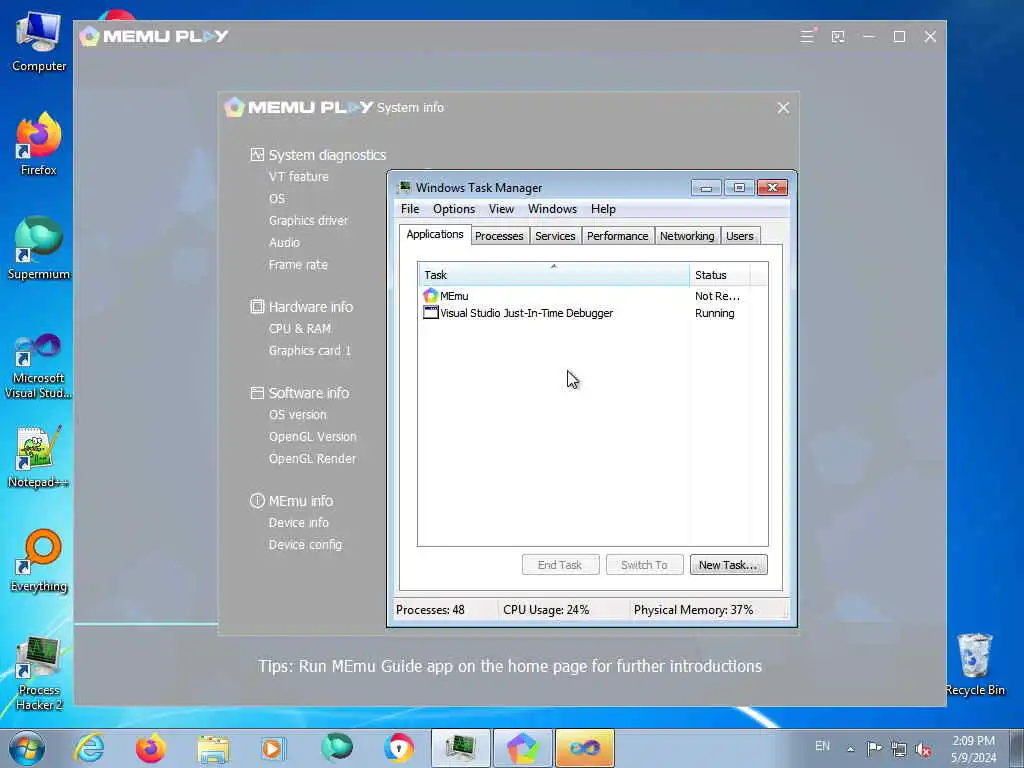1024x768 pixels.
Task: Launch Firefox from the desktop shortcut
Action: tap(39, 144)
